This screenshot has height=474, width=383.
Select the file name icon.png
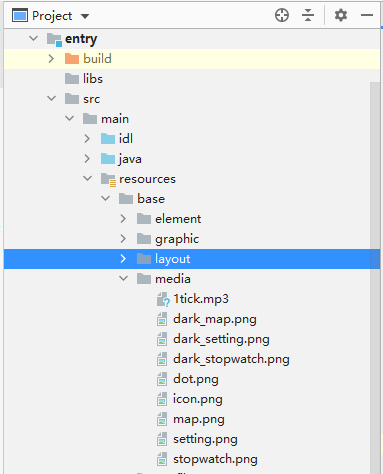[x=198, y=399]
